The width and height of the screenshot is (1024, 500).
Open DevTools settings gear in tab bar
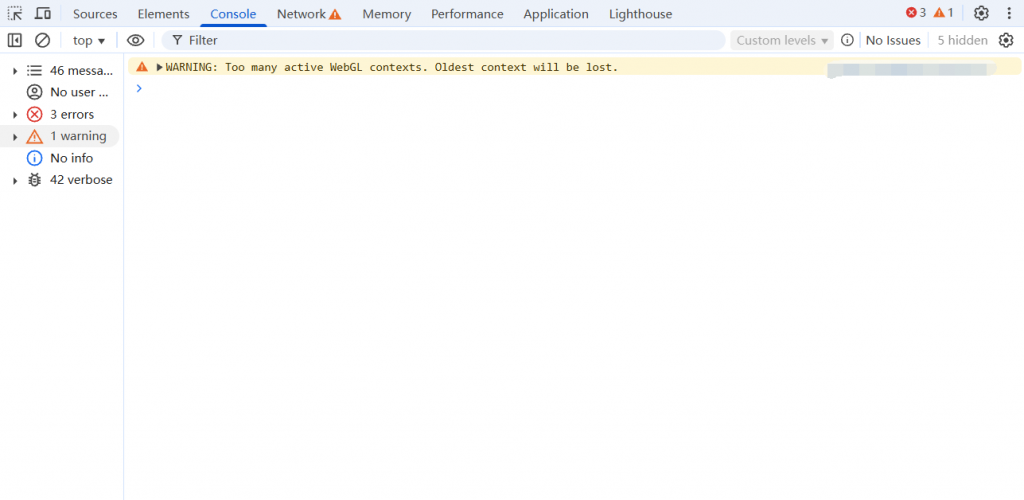coord(981,13)
